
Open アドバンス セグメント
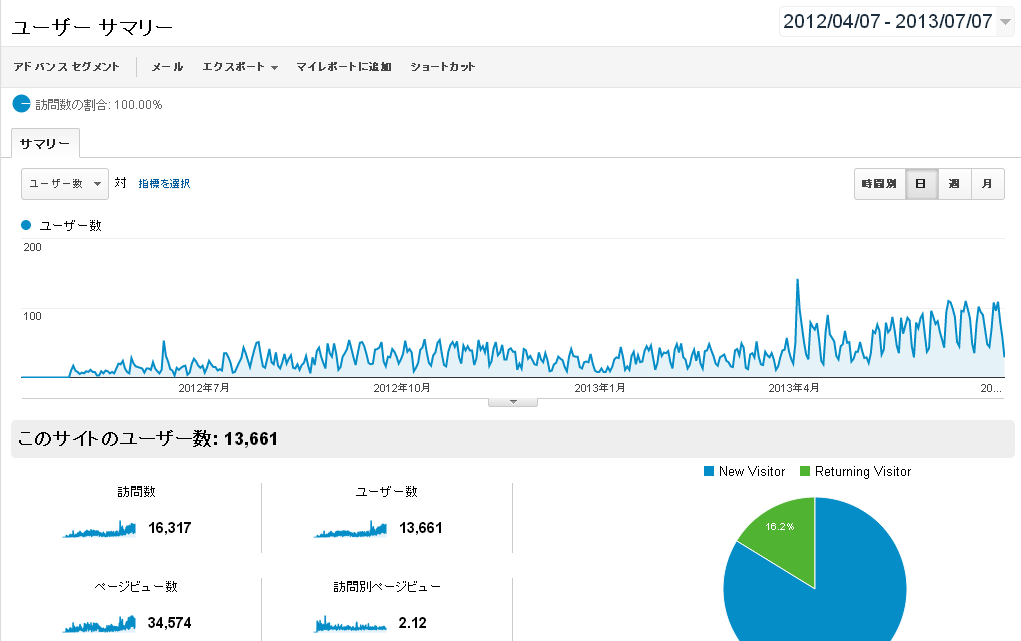tap(66, 66)
